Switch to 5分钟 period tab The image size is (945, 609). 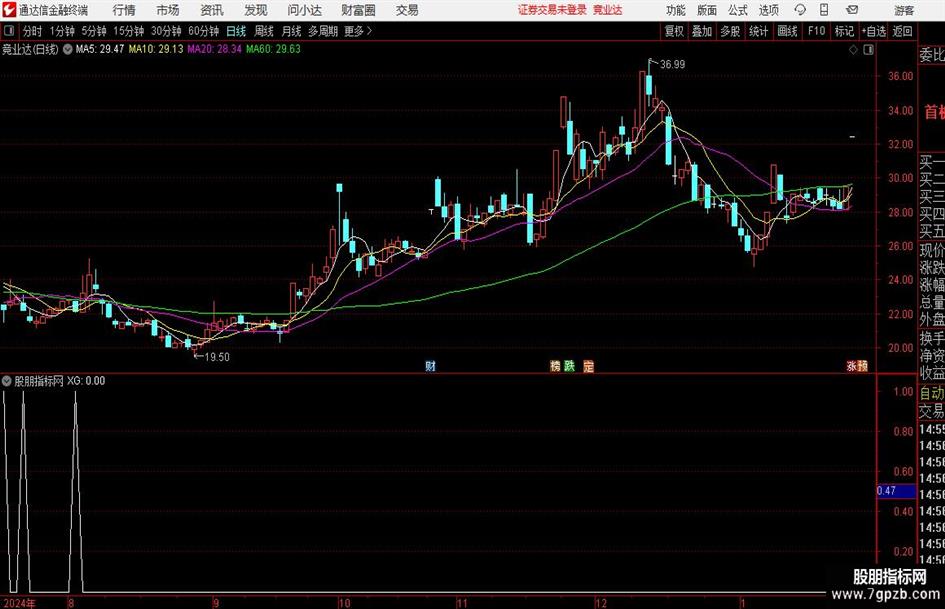[94, 31]
